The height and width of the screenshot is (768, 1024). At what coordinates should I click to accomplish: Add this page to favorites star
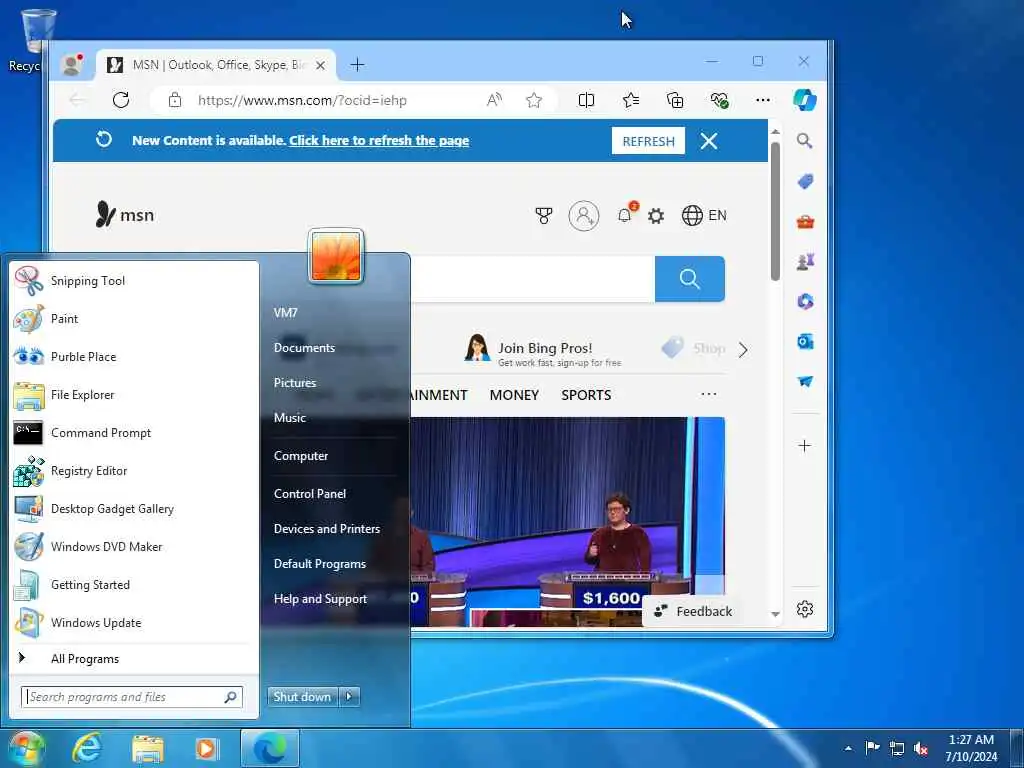534,100
